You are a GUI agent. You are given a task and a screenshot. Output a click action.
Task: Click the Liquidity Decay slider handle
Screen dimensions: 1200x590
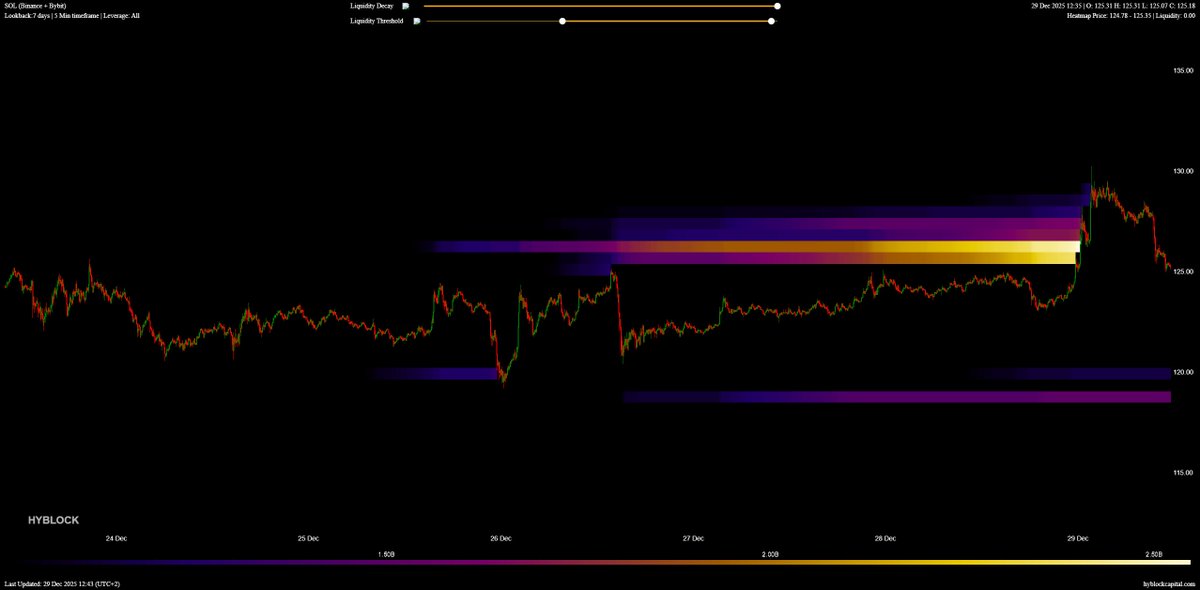coord(777,6)
